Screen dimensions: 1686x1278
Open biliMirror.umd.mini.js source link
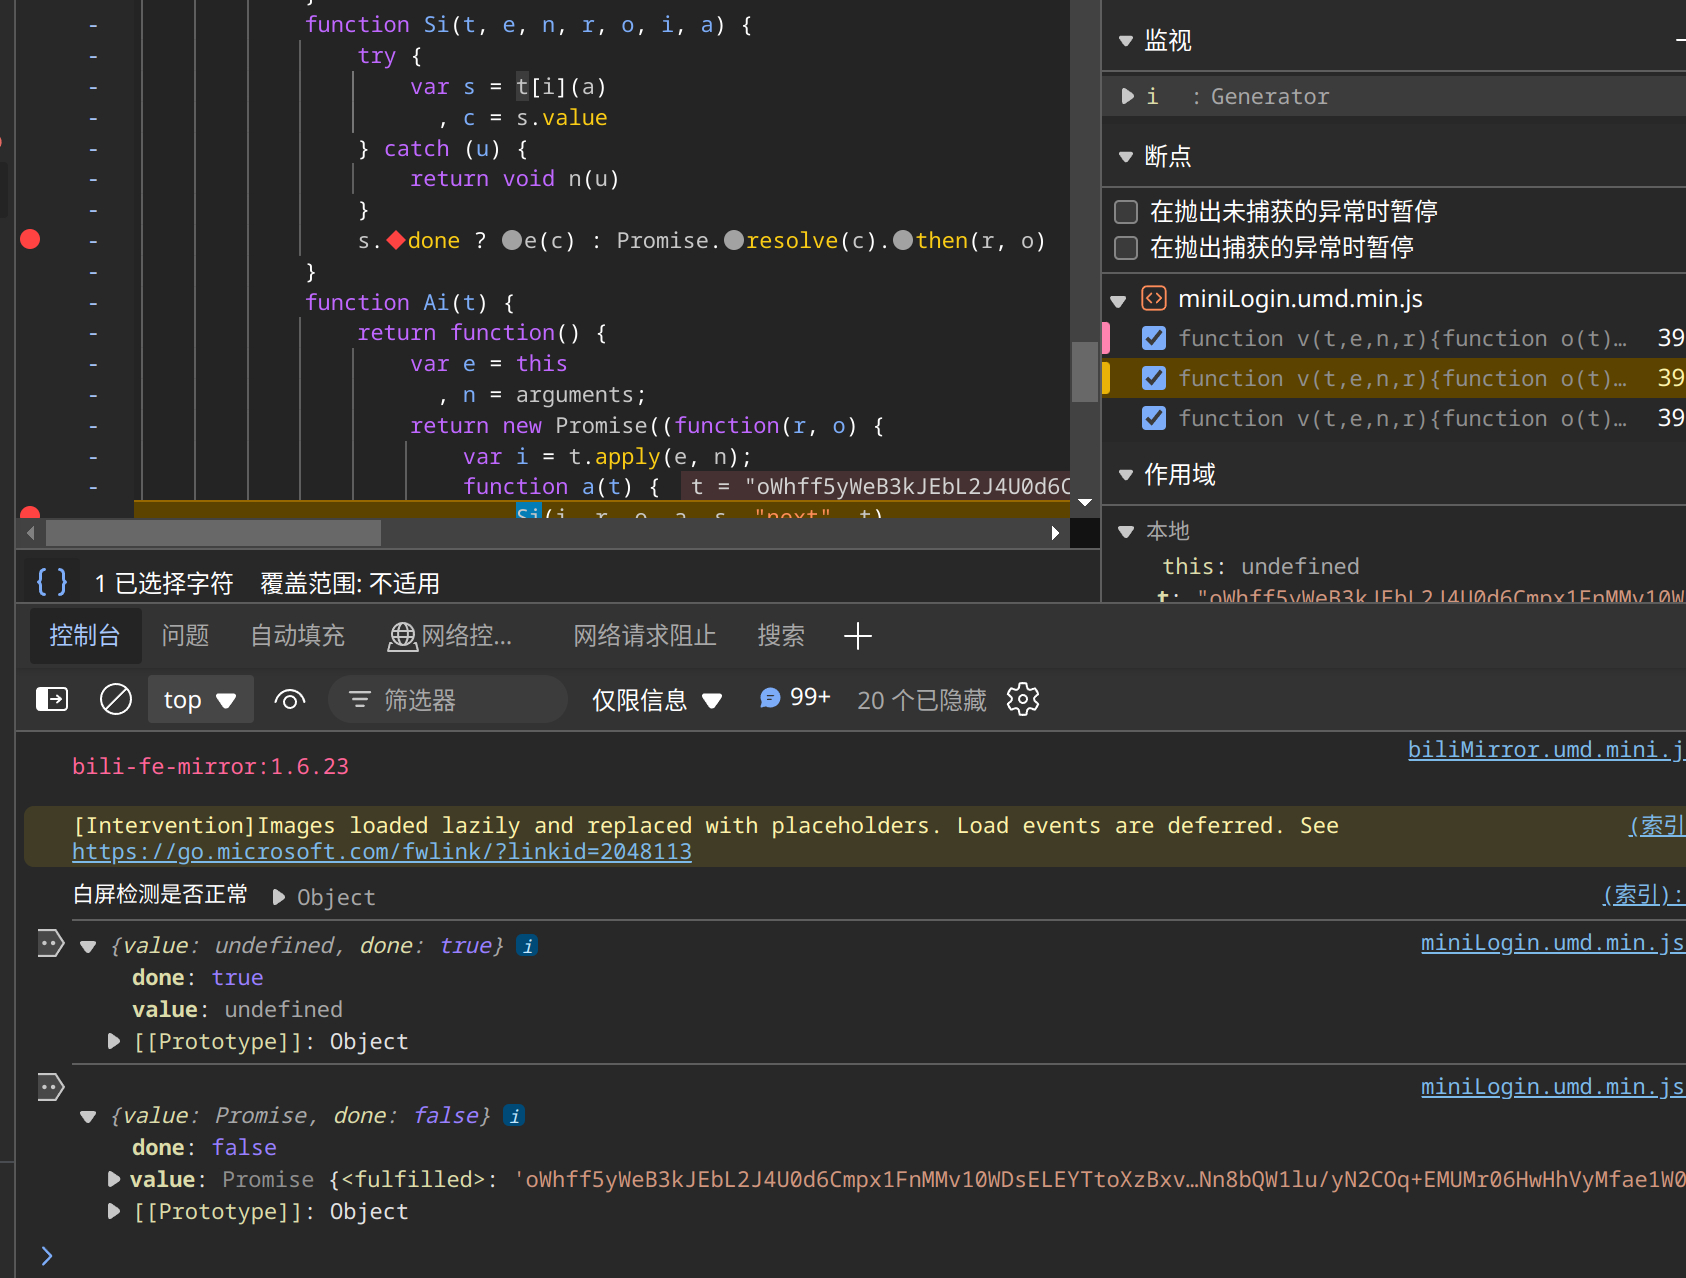coord(1546,749)
